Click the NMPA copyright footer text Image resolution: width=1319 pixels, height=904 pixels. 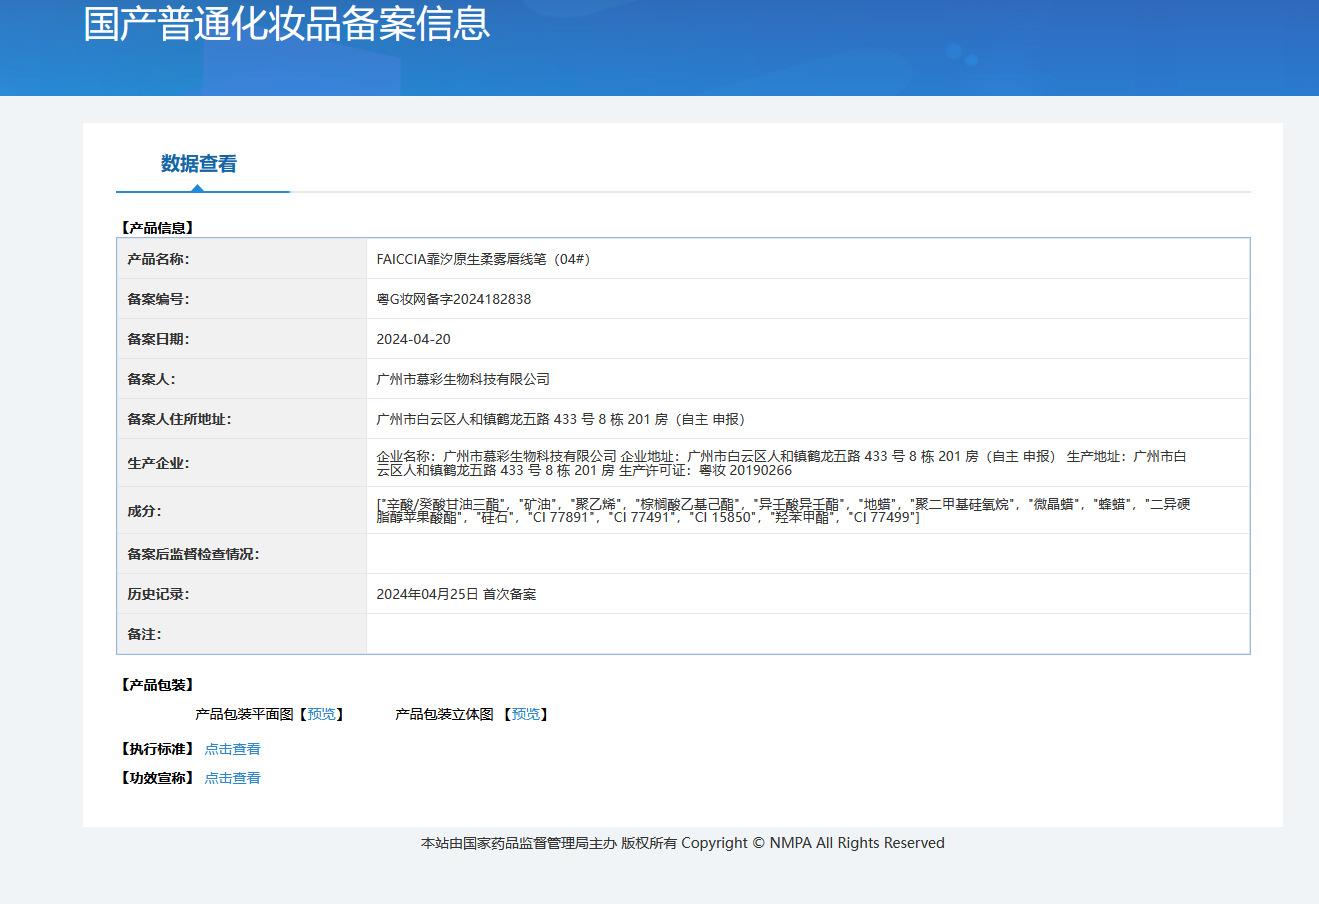(682, 843)
